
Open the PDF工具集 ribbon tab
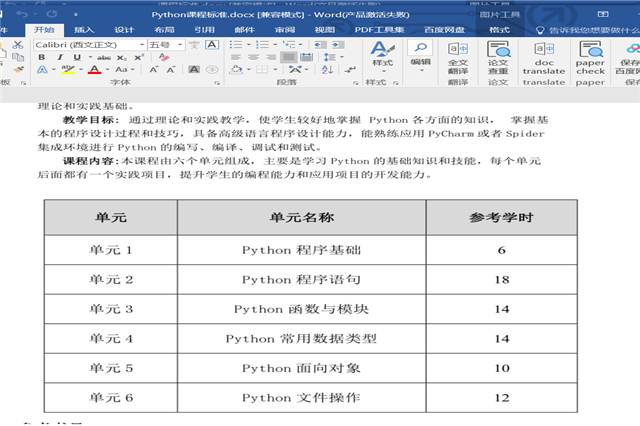[x=379, y=30]
